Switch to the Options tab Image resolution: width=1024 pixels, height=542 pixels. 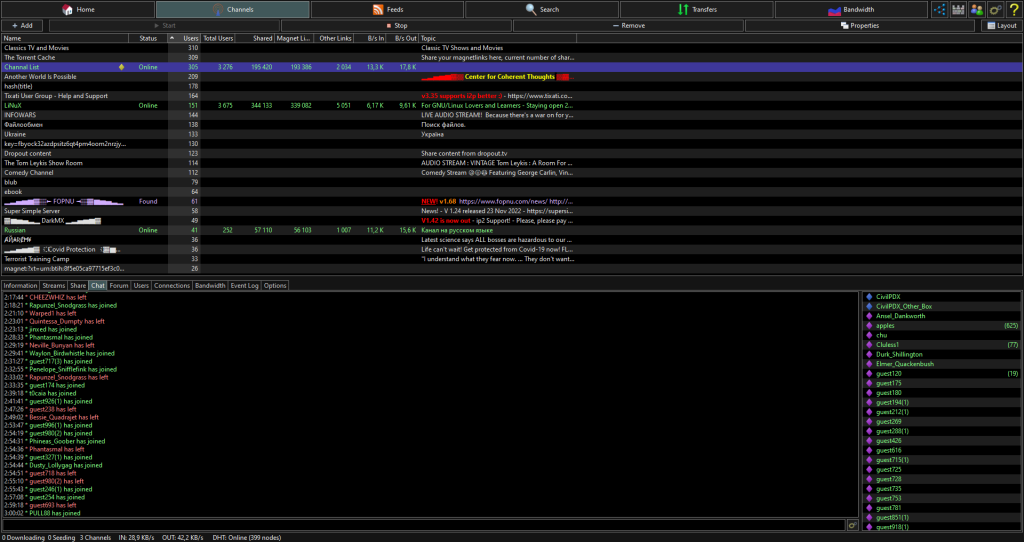pyautogui.click(x=275, y=285)
